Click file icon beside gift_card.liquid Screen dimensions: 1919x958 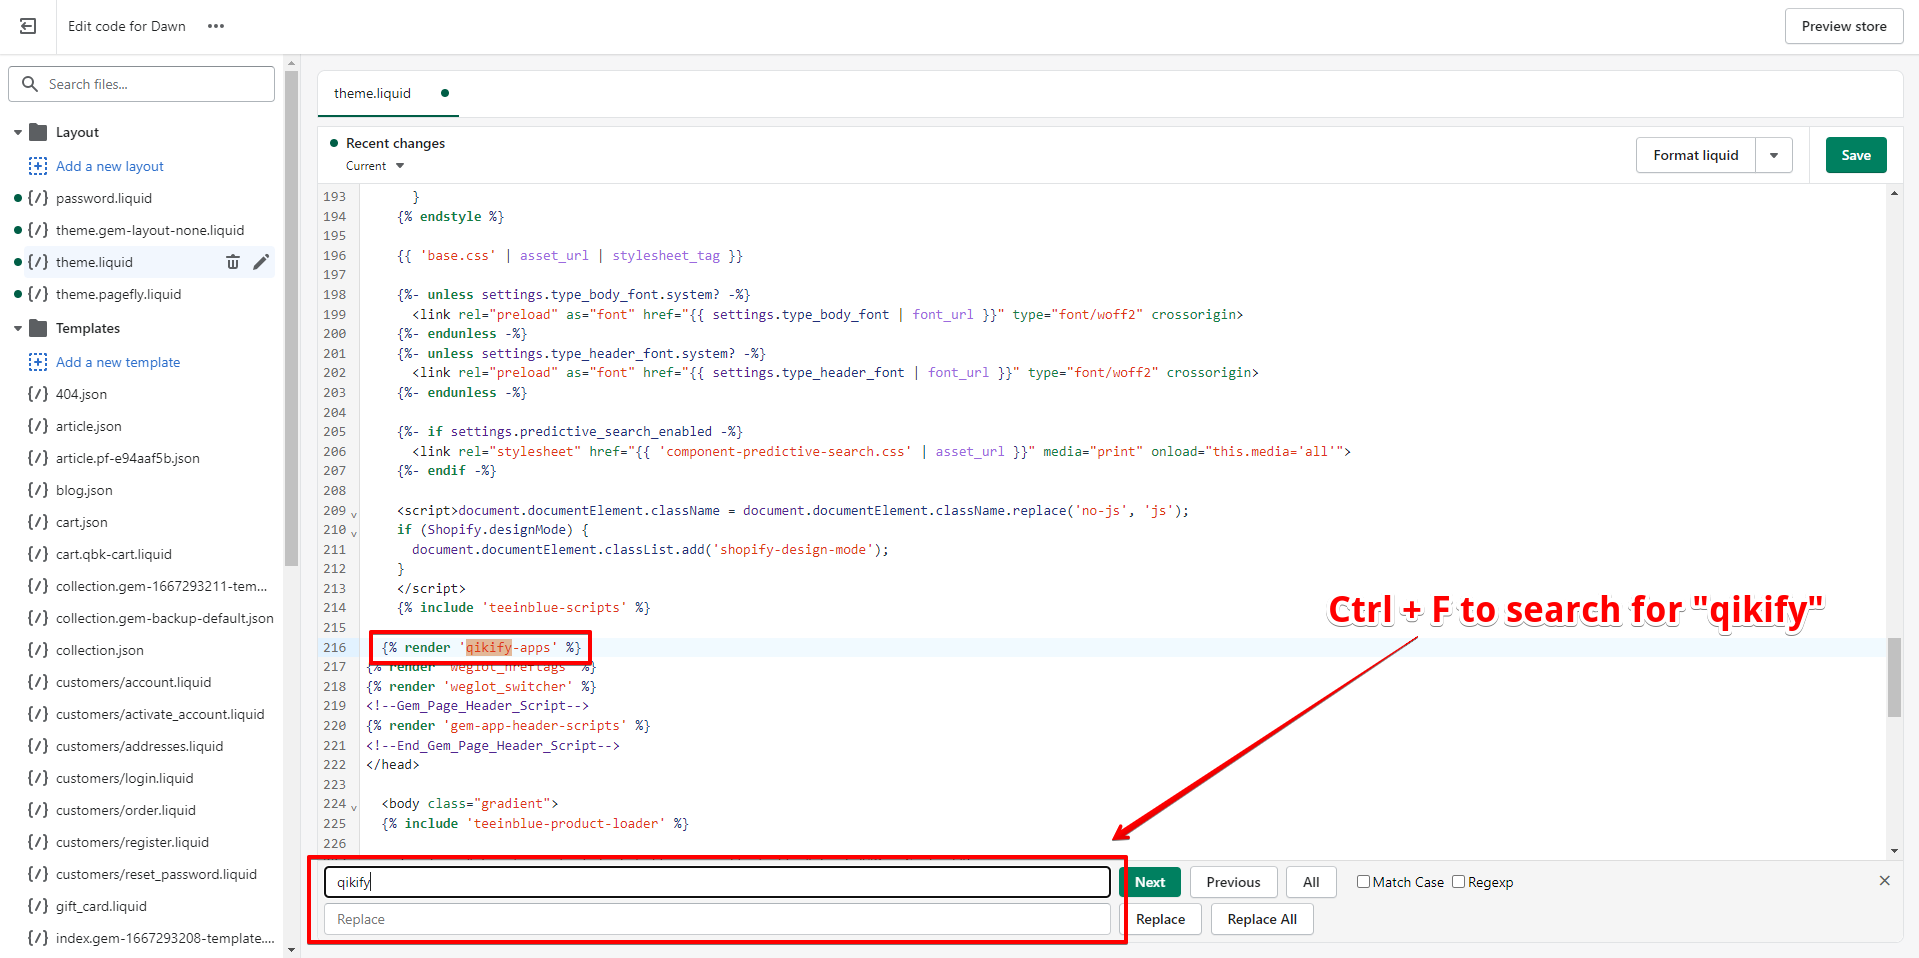tap(38, 906)
